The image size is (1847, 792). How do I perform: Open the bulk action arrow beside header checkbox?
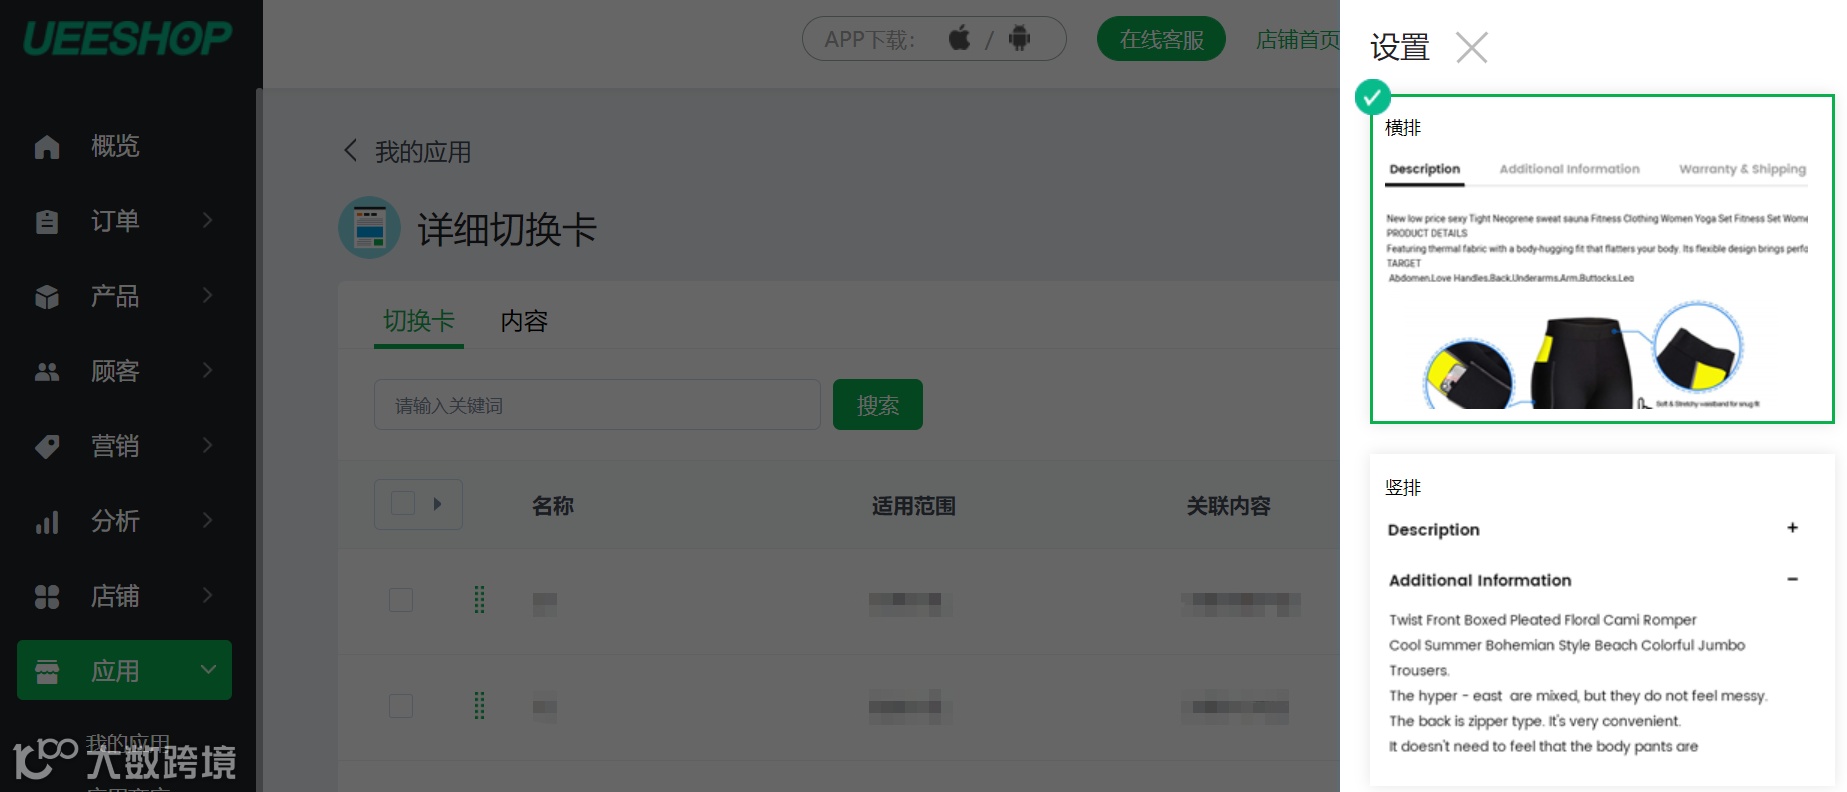437,504
